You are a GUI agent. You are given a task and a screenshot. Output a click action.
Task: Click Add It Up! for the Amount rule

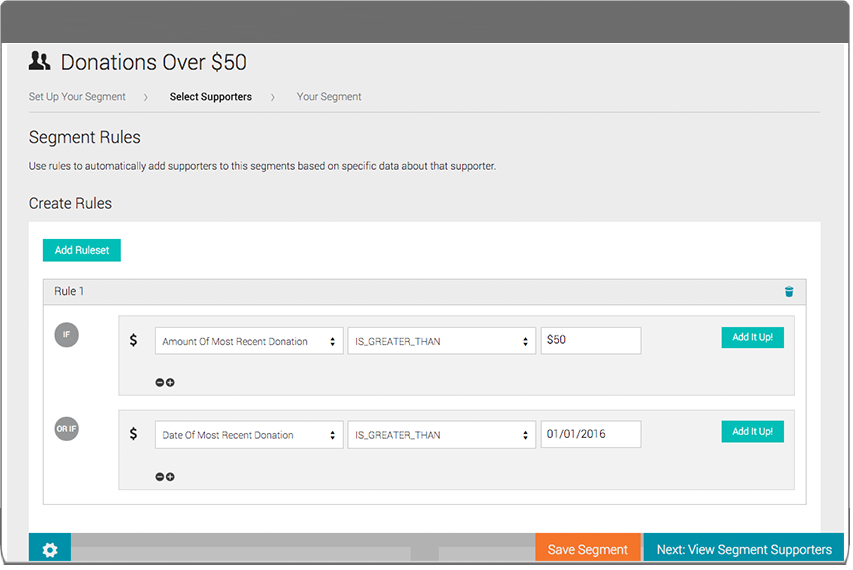pos(752,337)
